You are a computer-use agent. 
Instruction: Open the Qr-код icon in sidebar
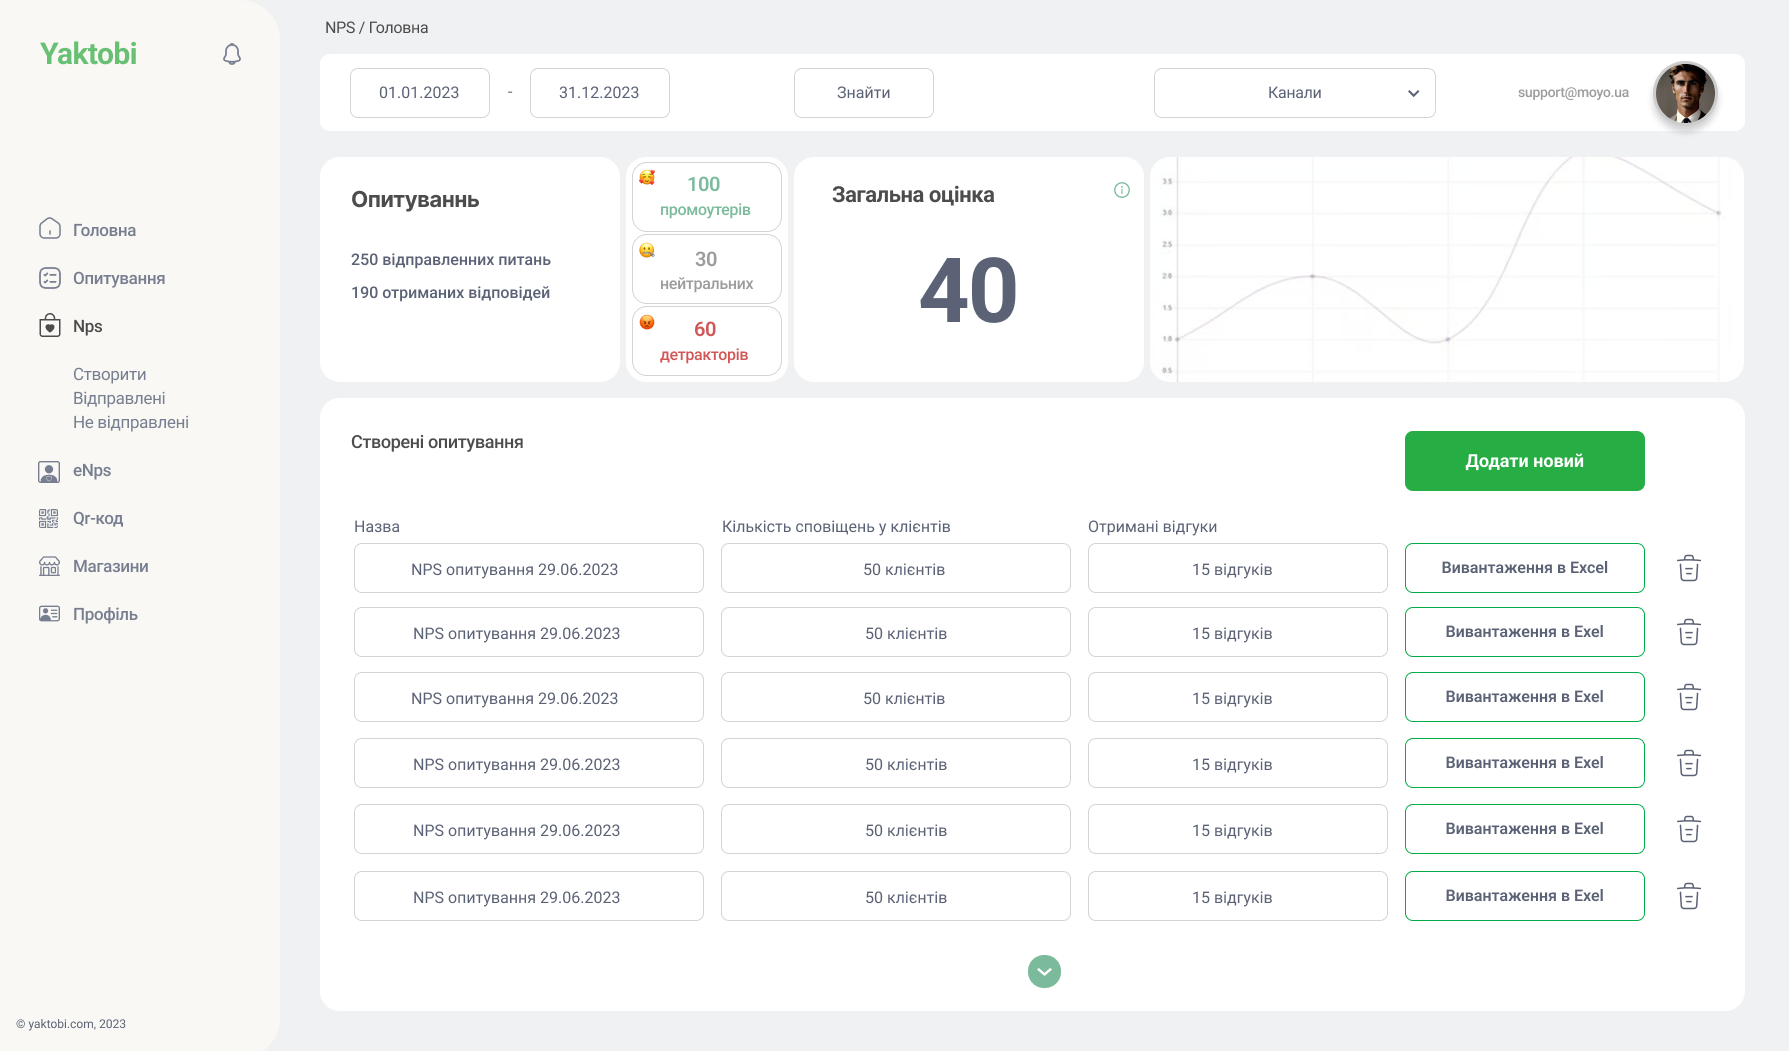coord(48,518)
